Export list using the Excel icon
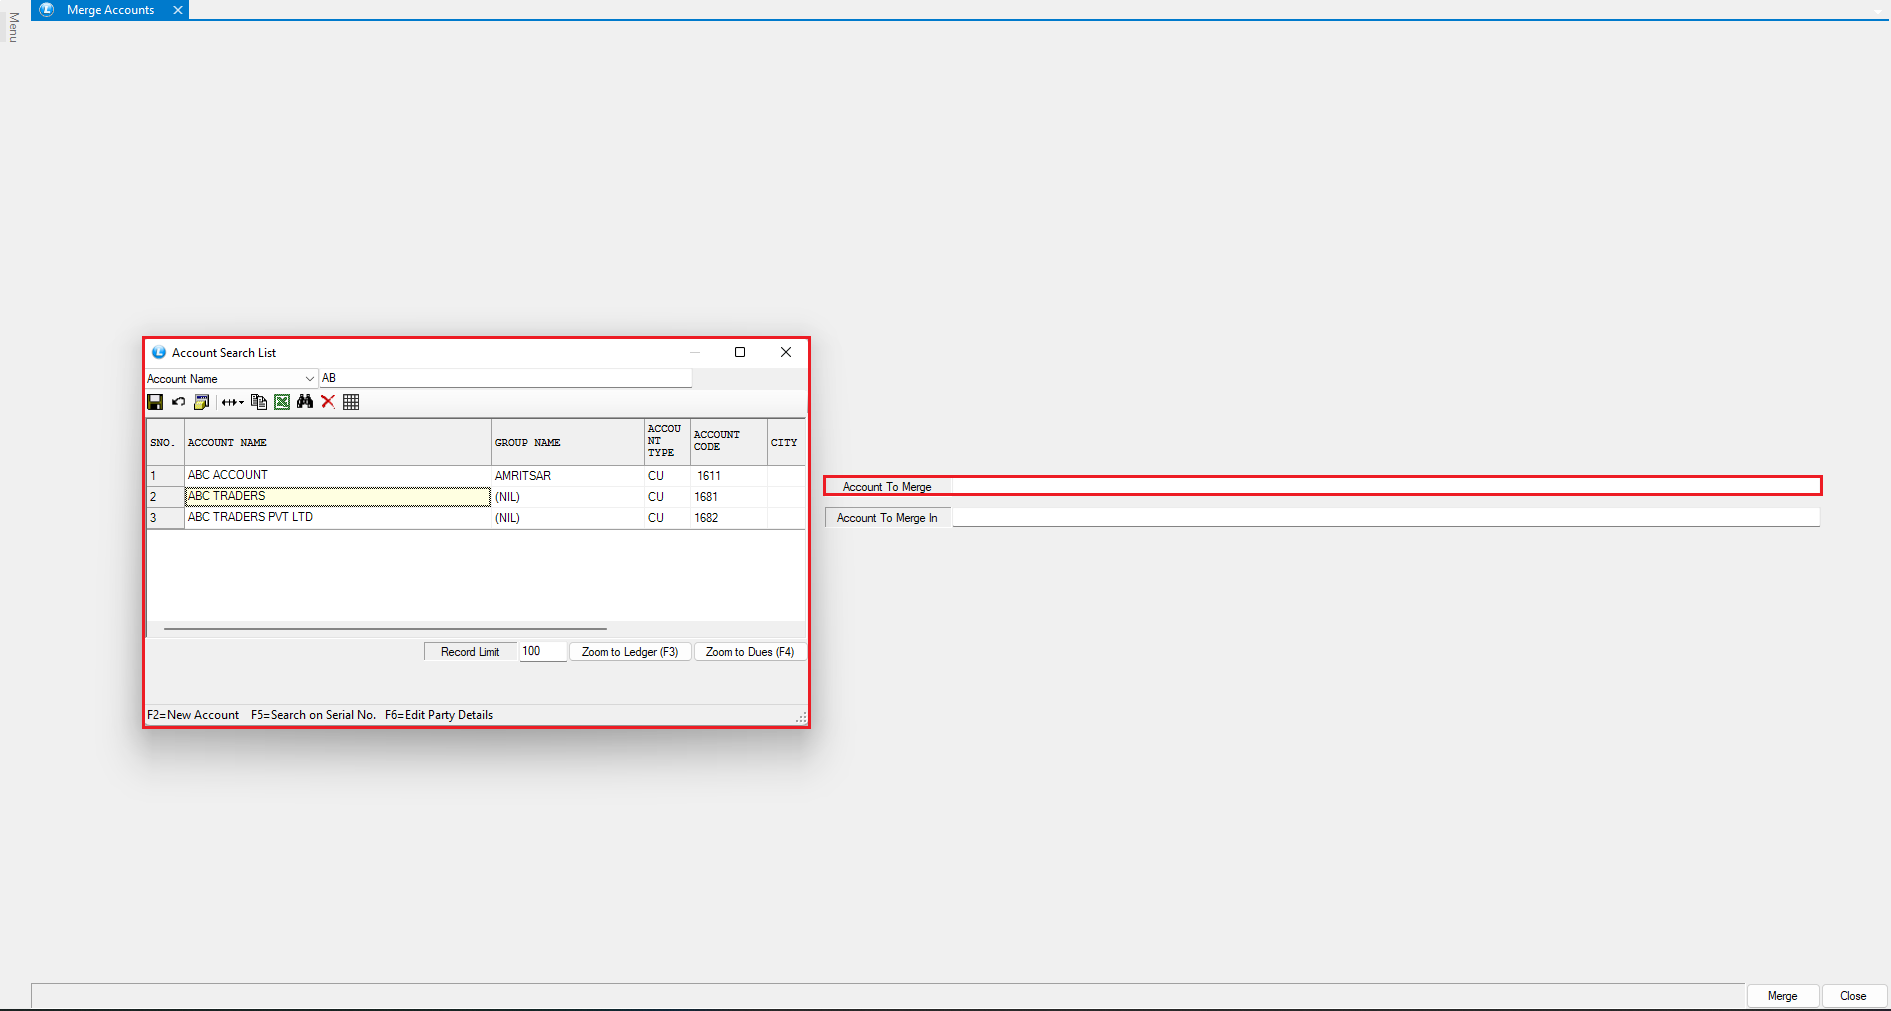 click(x=282, y=402)
